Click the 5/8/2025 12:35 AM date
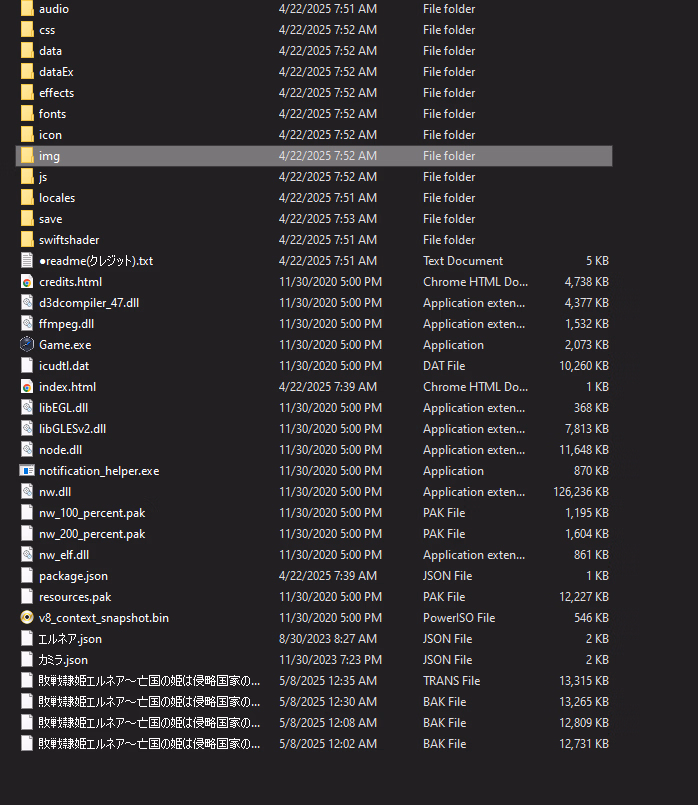The height and width of the screenshot is (805, 698). (x=328, y=681)
